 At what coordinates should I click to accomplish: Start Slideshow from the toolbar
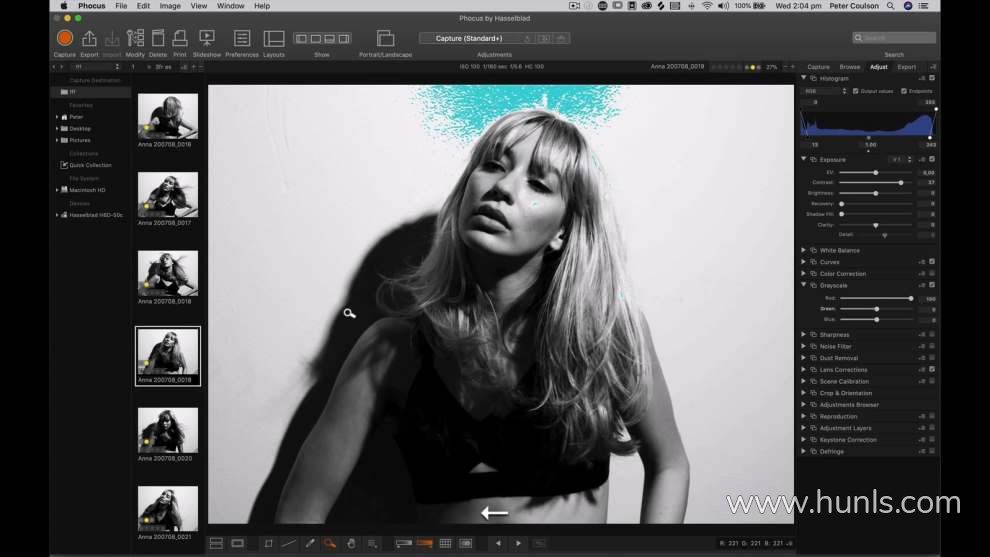[x=207, y=39]
